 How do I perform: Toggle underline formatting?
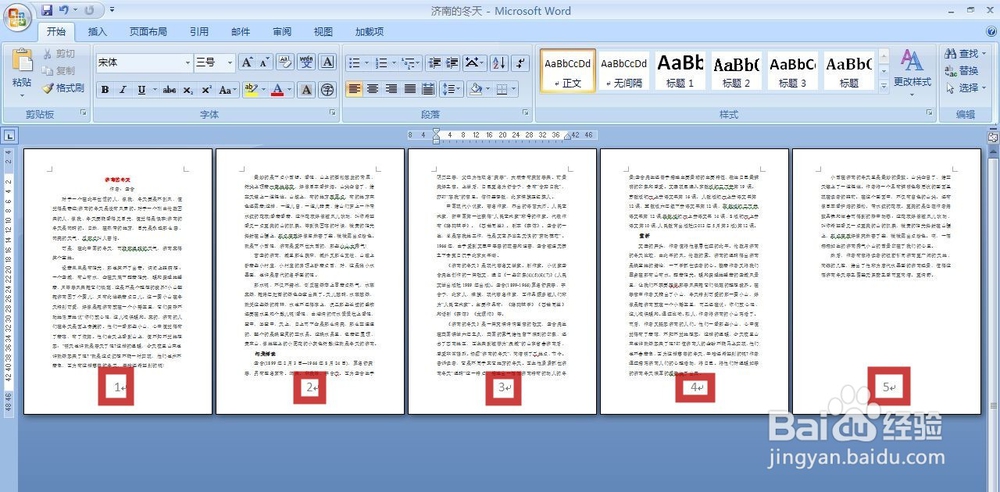coord(140,90)
